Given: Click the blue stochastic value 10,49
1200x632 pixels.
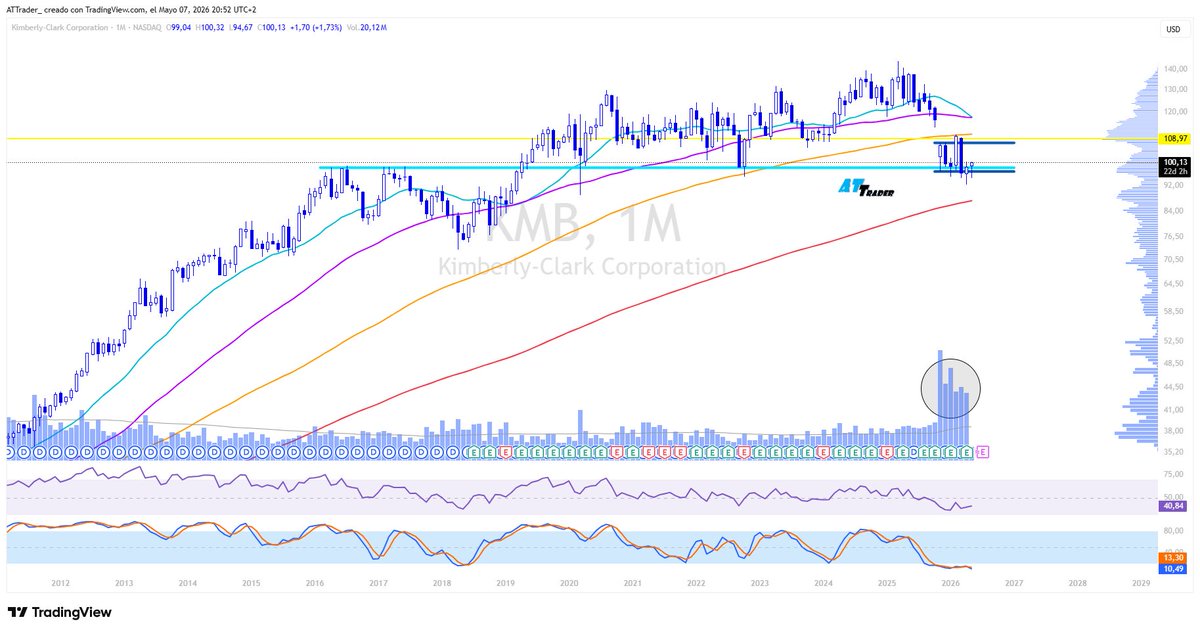Looking at the screenshot, I should 1174,568.
